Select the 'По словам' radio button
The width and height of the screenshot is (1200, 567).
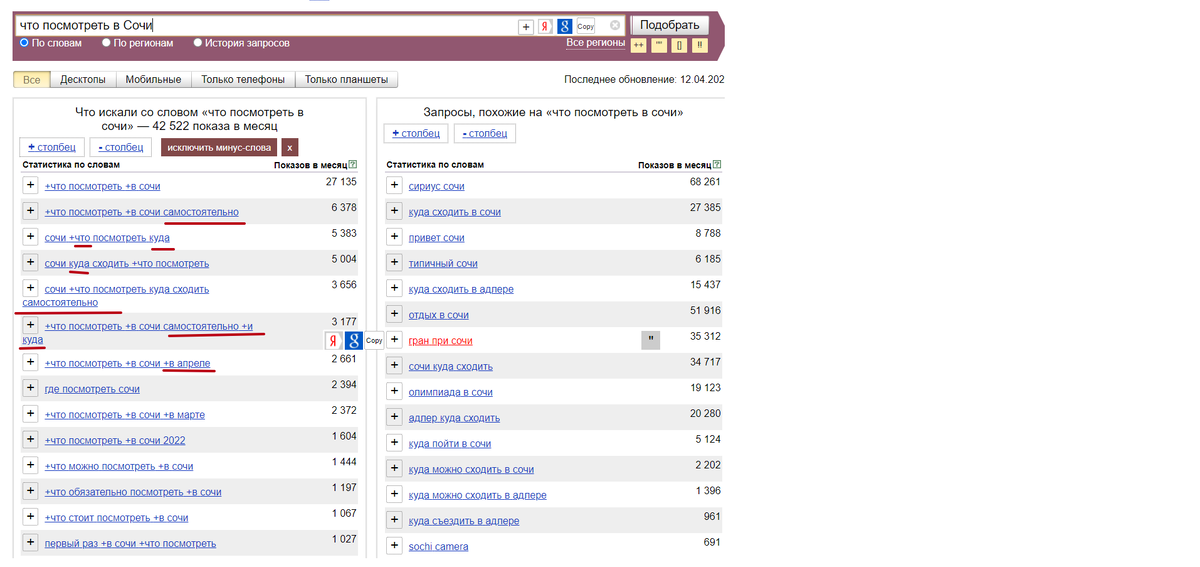[x=25, y=43]
